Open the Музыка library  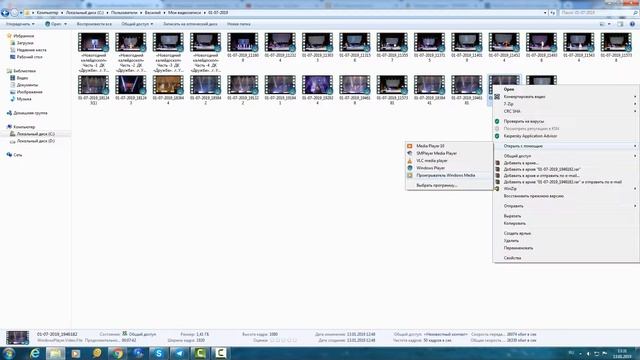(24, 99)
